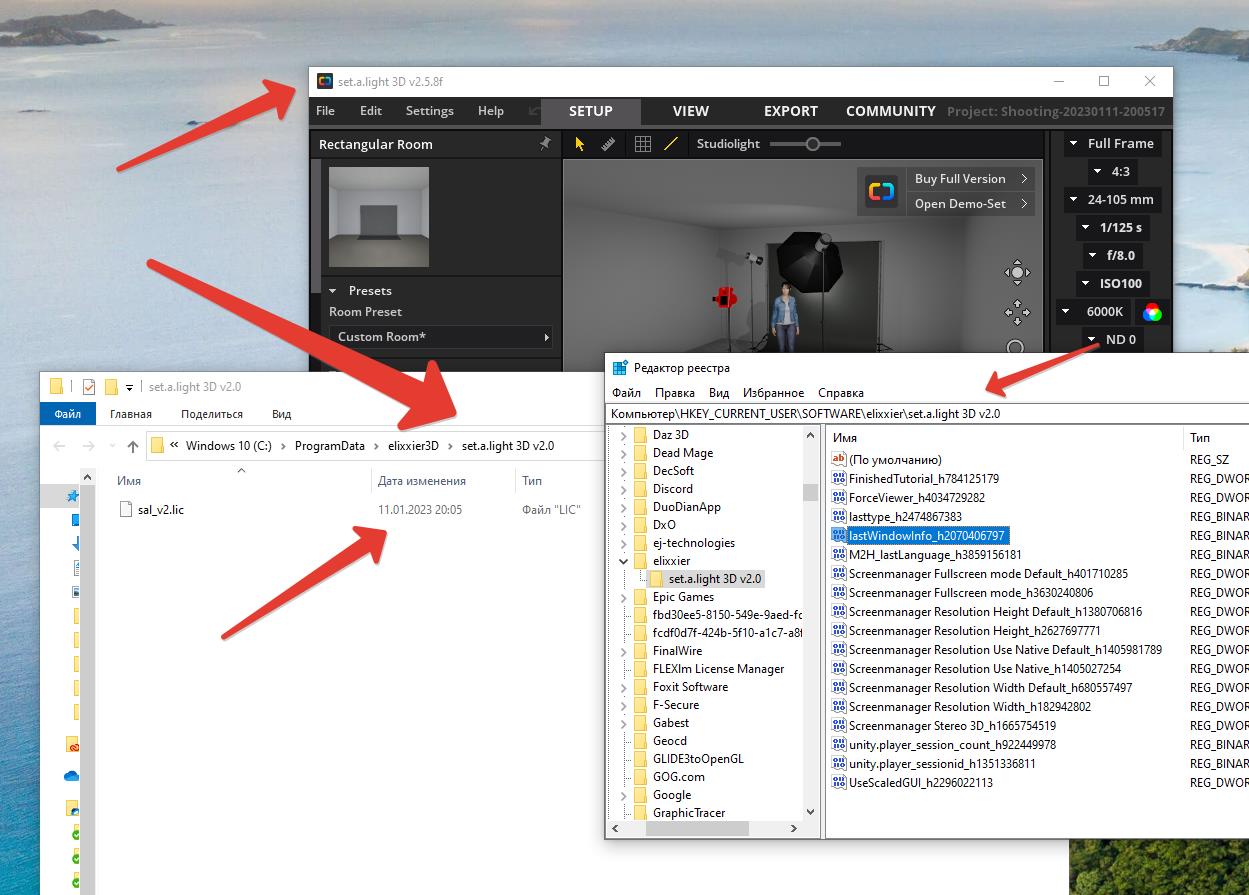Viewport: 1249px width, 895px height.
Task: Switch to the EXPORT tab
Action: [791, 111]
